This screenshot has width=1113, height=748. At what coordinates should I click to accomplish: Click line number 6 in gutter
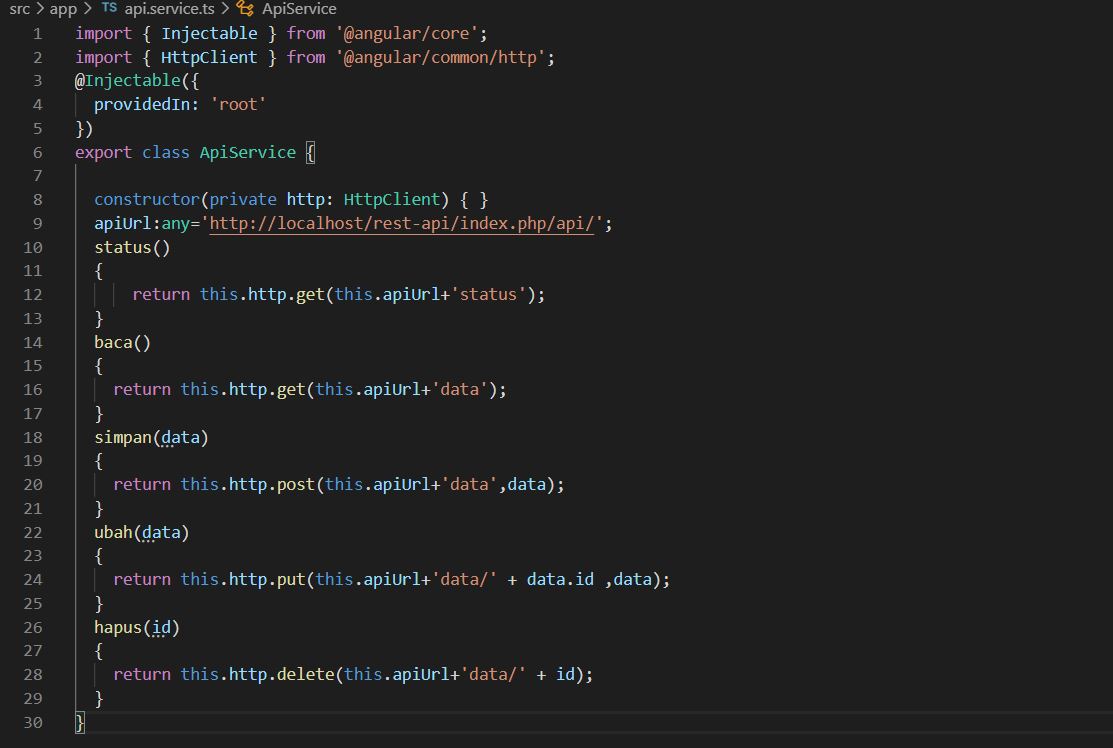tap(38, 153)
